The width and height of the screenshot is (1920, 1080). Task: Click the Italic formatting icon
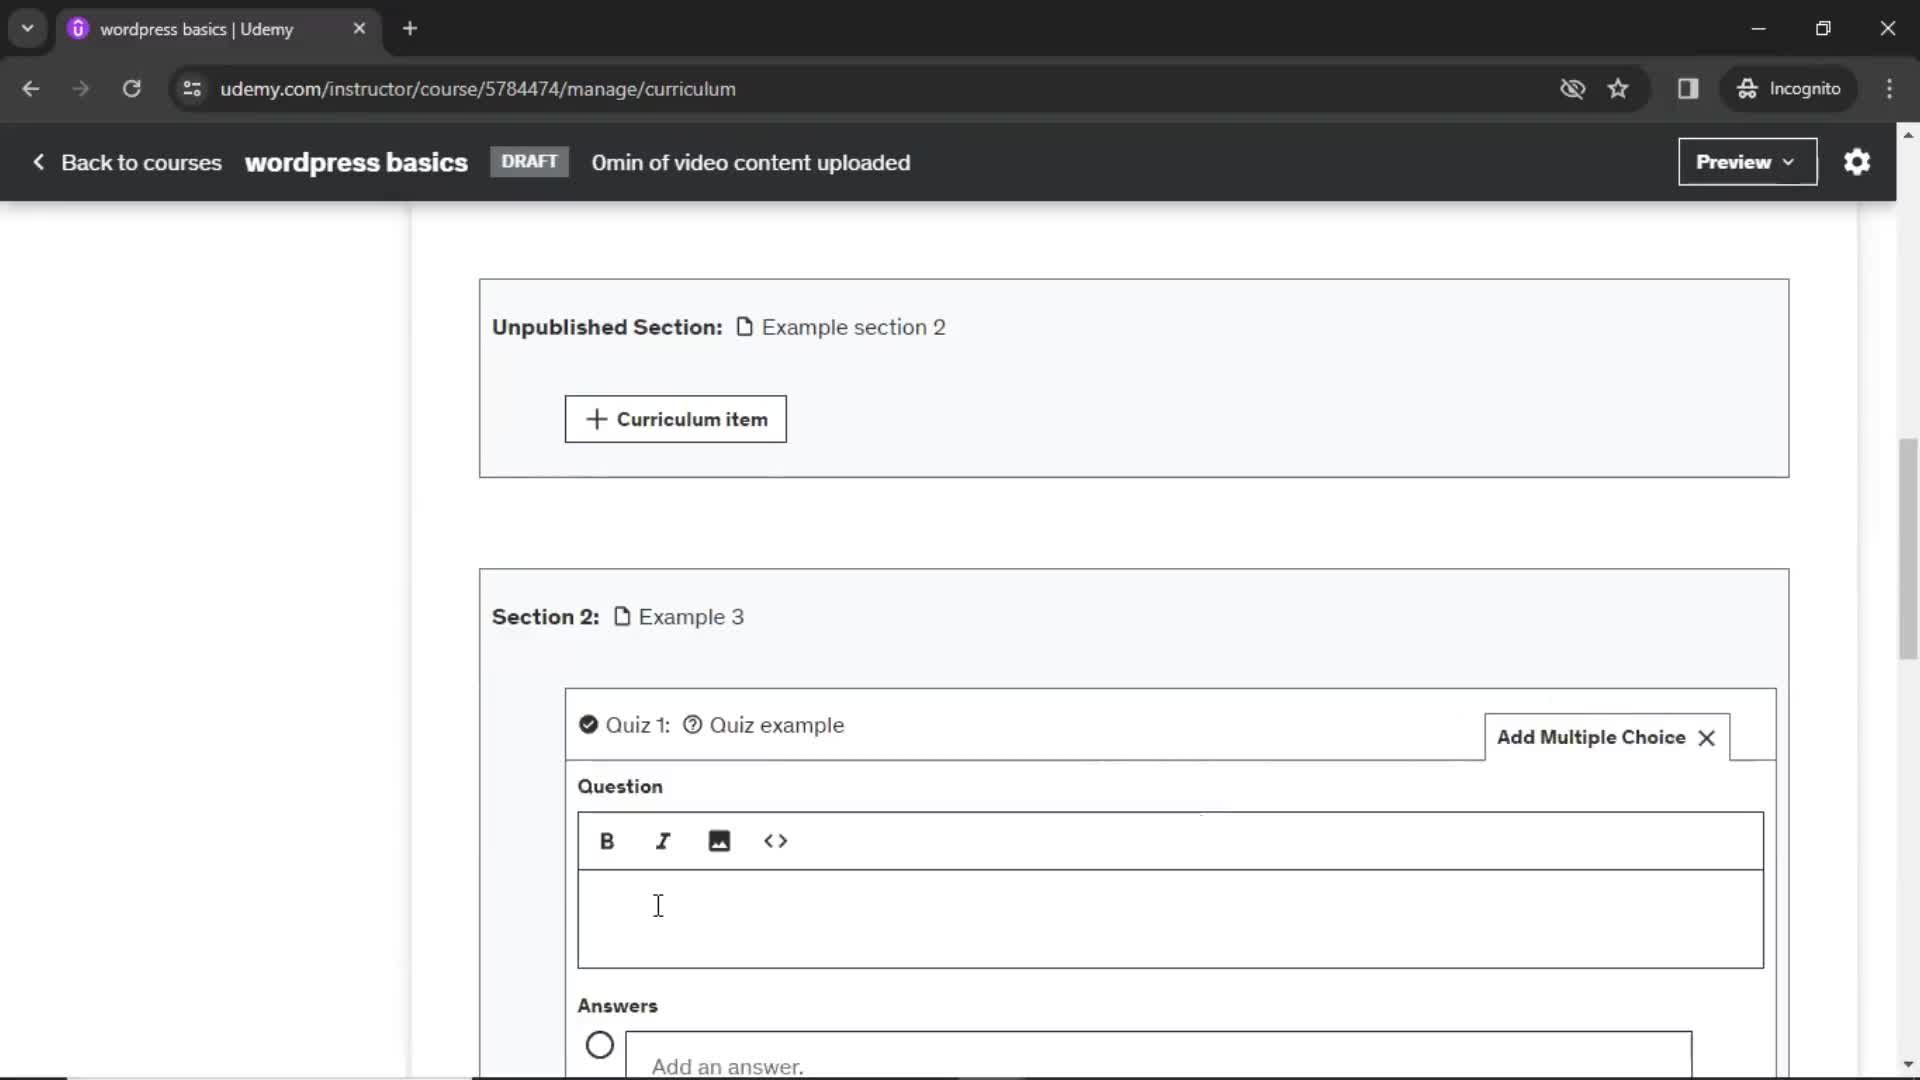[x=663, y=841]
